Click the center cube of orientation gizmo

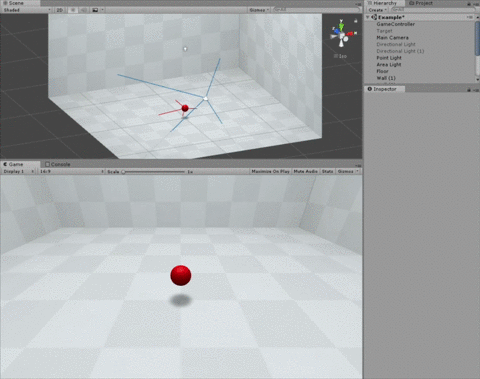tap(342, 36)
